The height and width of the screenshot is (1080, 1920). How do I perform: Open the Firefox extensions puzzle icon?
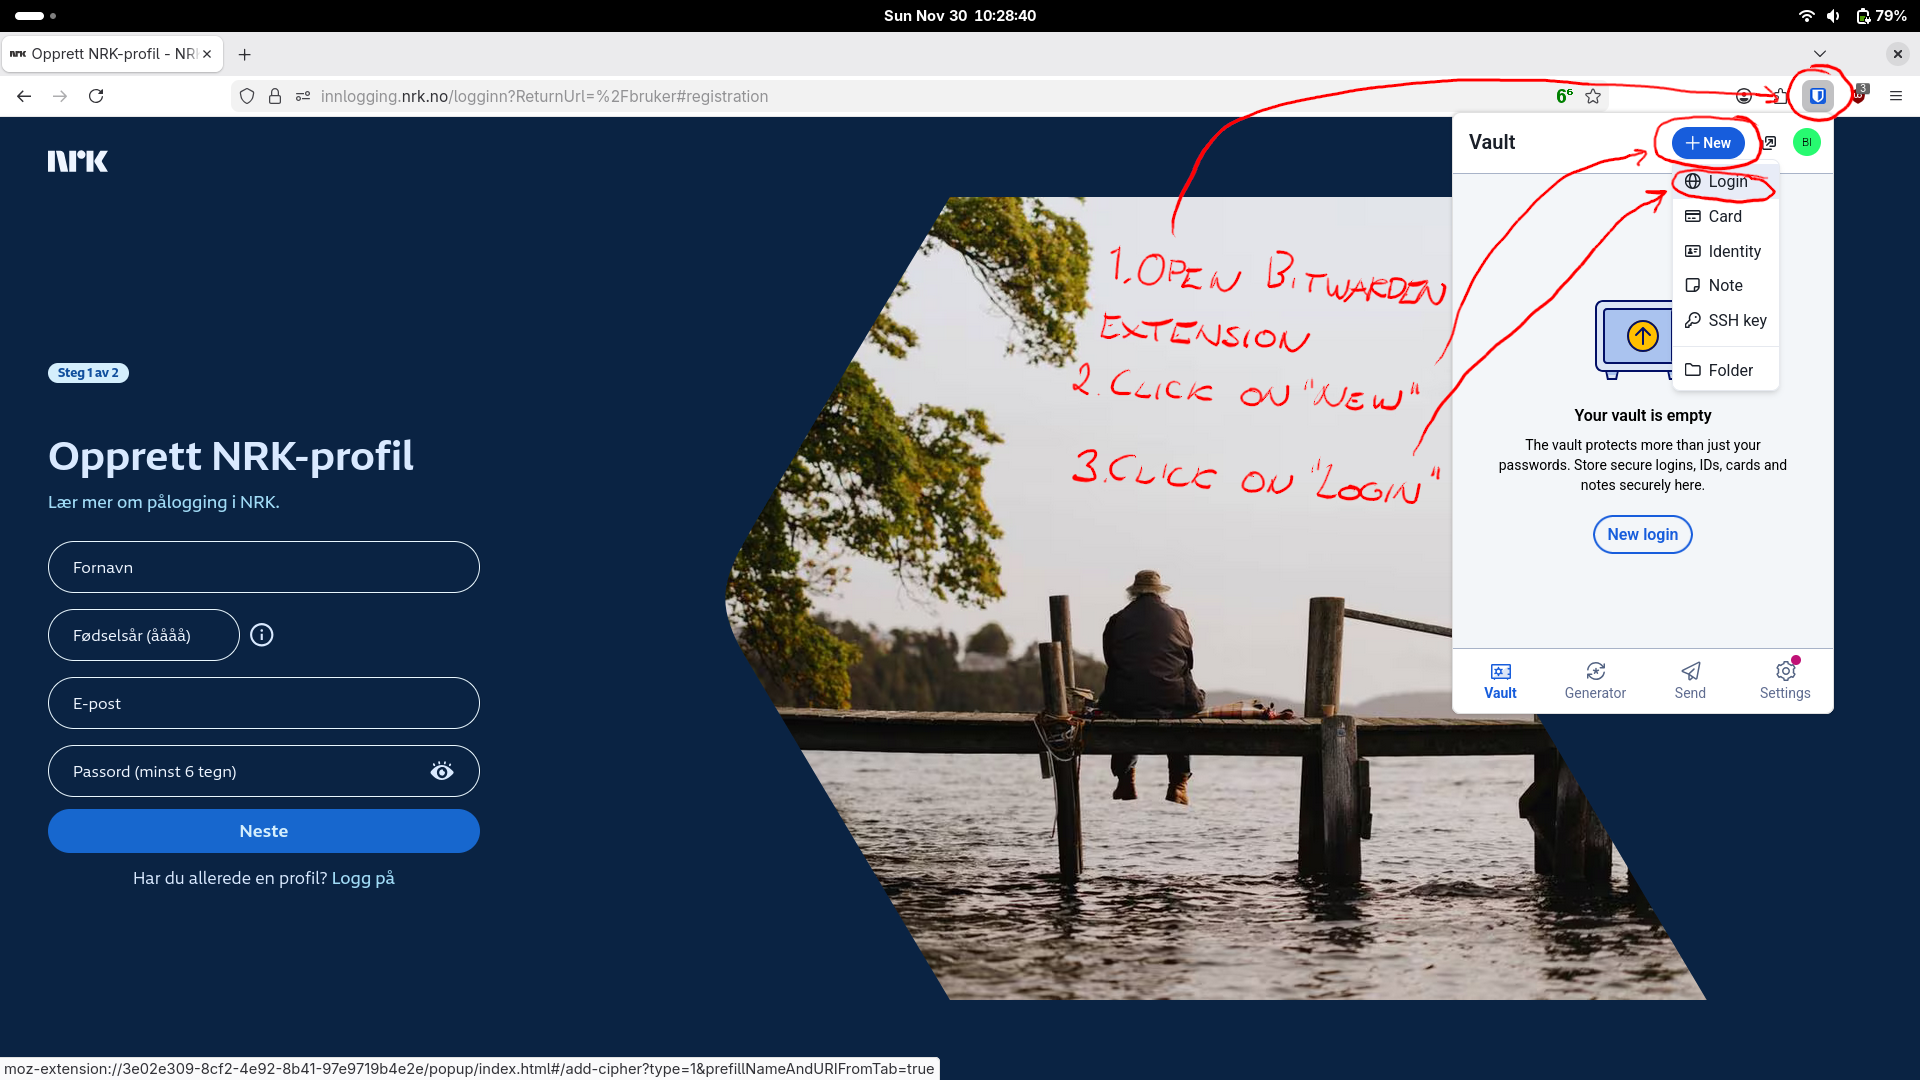point(1780,96)
